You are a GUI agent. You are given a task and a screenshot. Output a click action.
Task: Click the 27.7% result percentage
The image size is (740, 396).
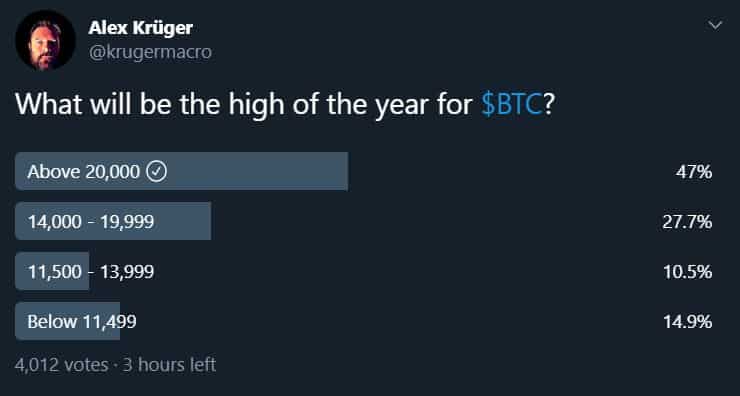[x=687, y=222]
